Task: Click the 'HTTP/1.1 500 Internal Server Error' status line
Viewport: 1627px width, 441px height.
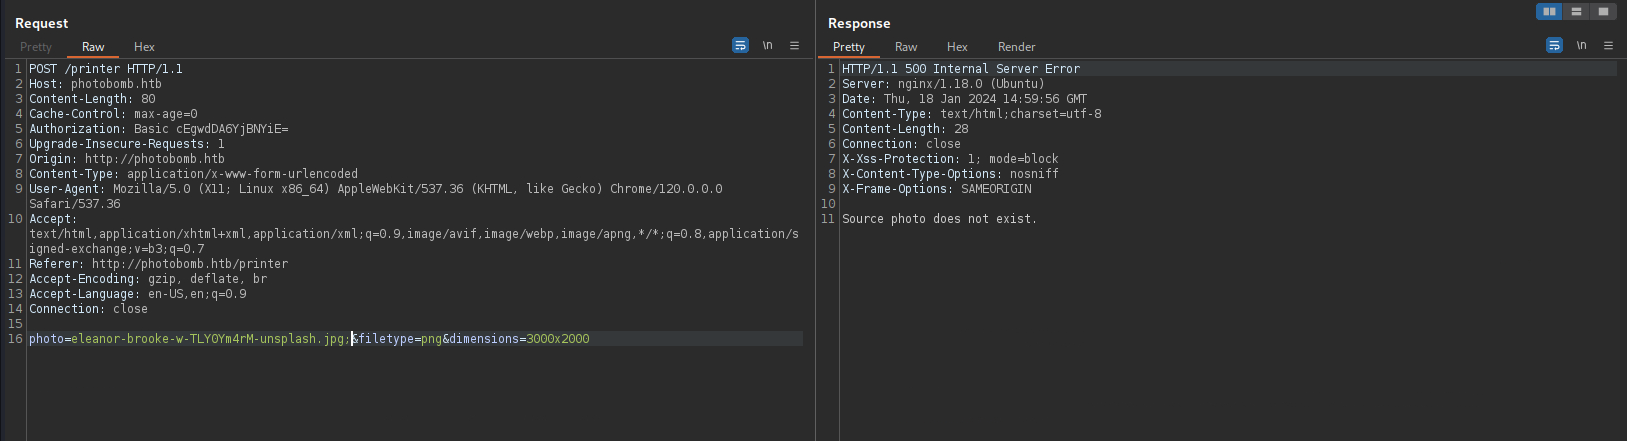Action: pyautogui.click(x=961, y=69)
